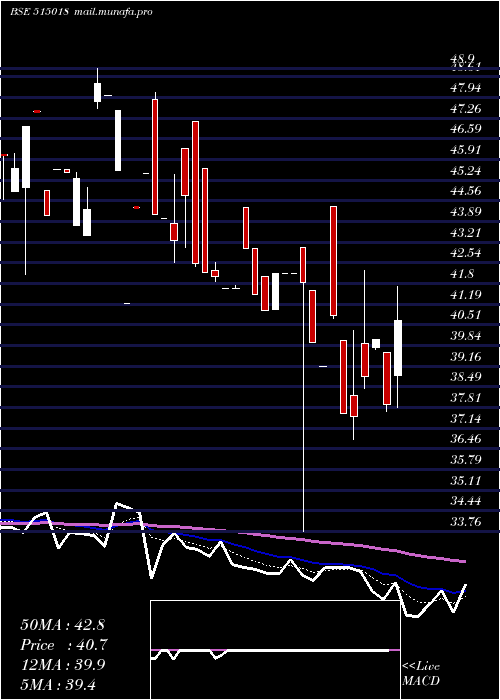Click the 39.84 price axis label
Viewport: 500px width, 700px height.
(x=466, y=336)
